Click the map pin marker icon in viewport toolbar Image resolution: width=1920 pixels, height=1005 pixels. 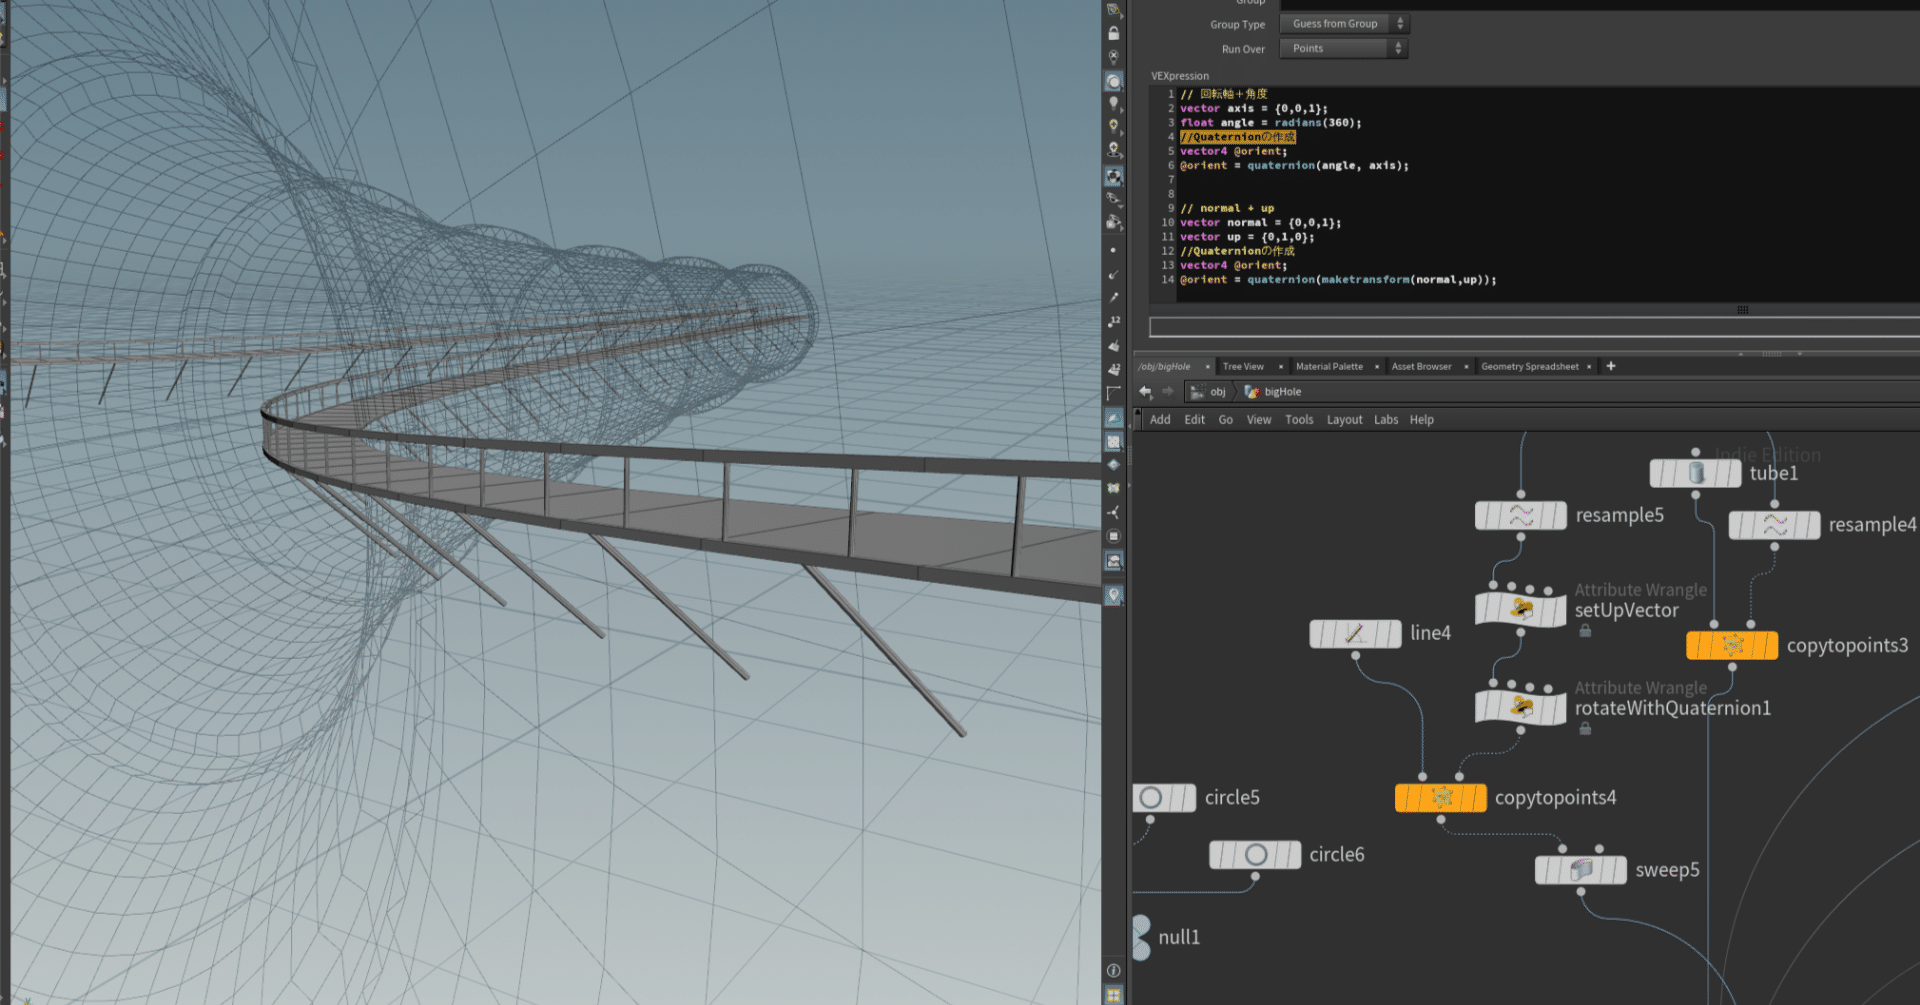(x=1113, y=595)
